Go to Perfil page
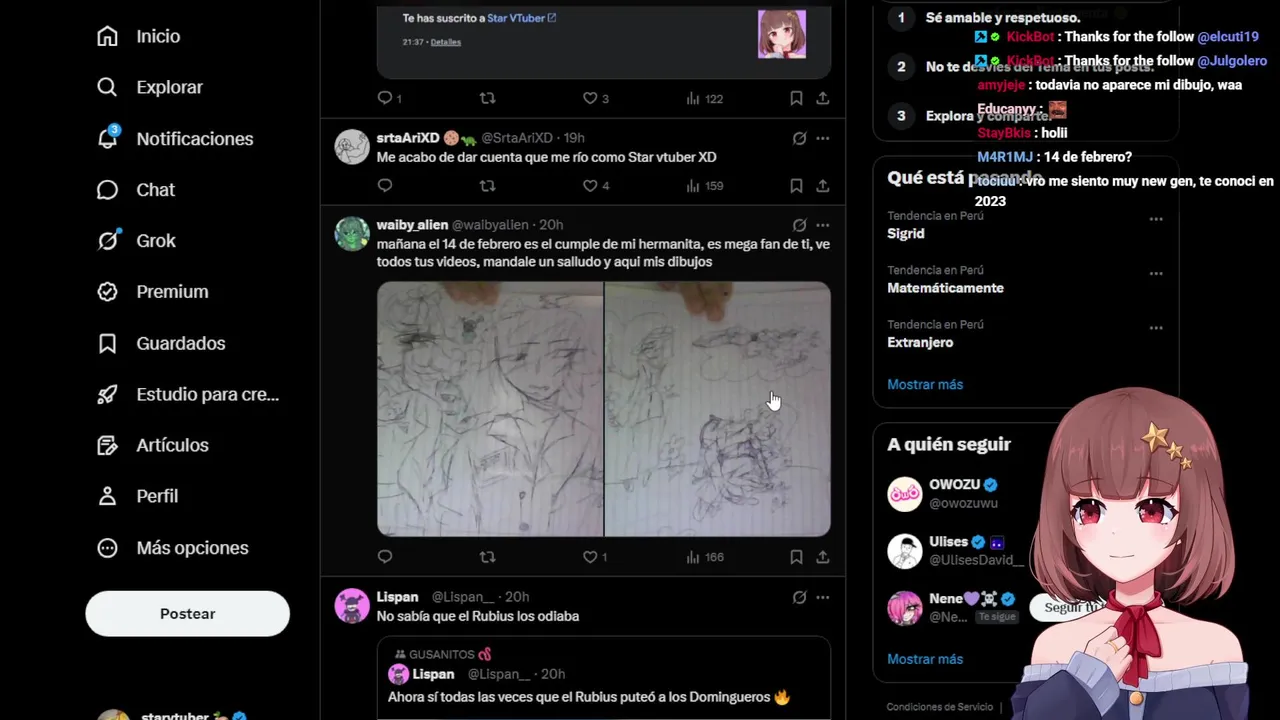Viewport: 1280px width, 720px height. click(x=157, y=496)
